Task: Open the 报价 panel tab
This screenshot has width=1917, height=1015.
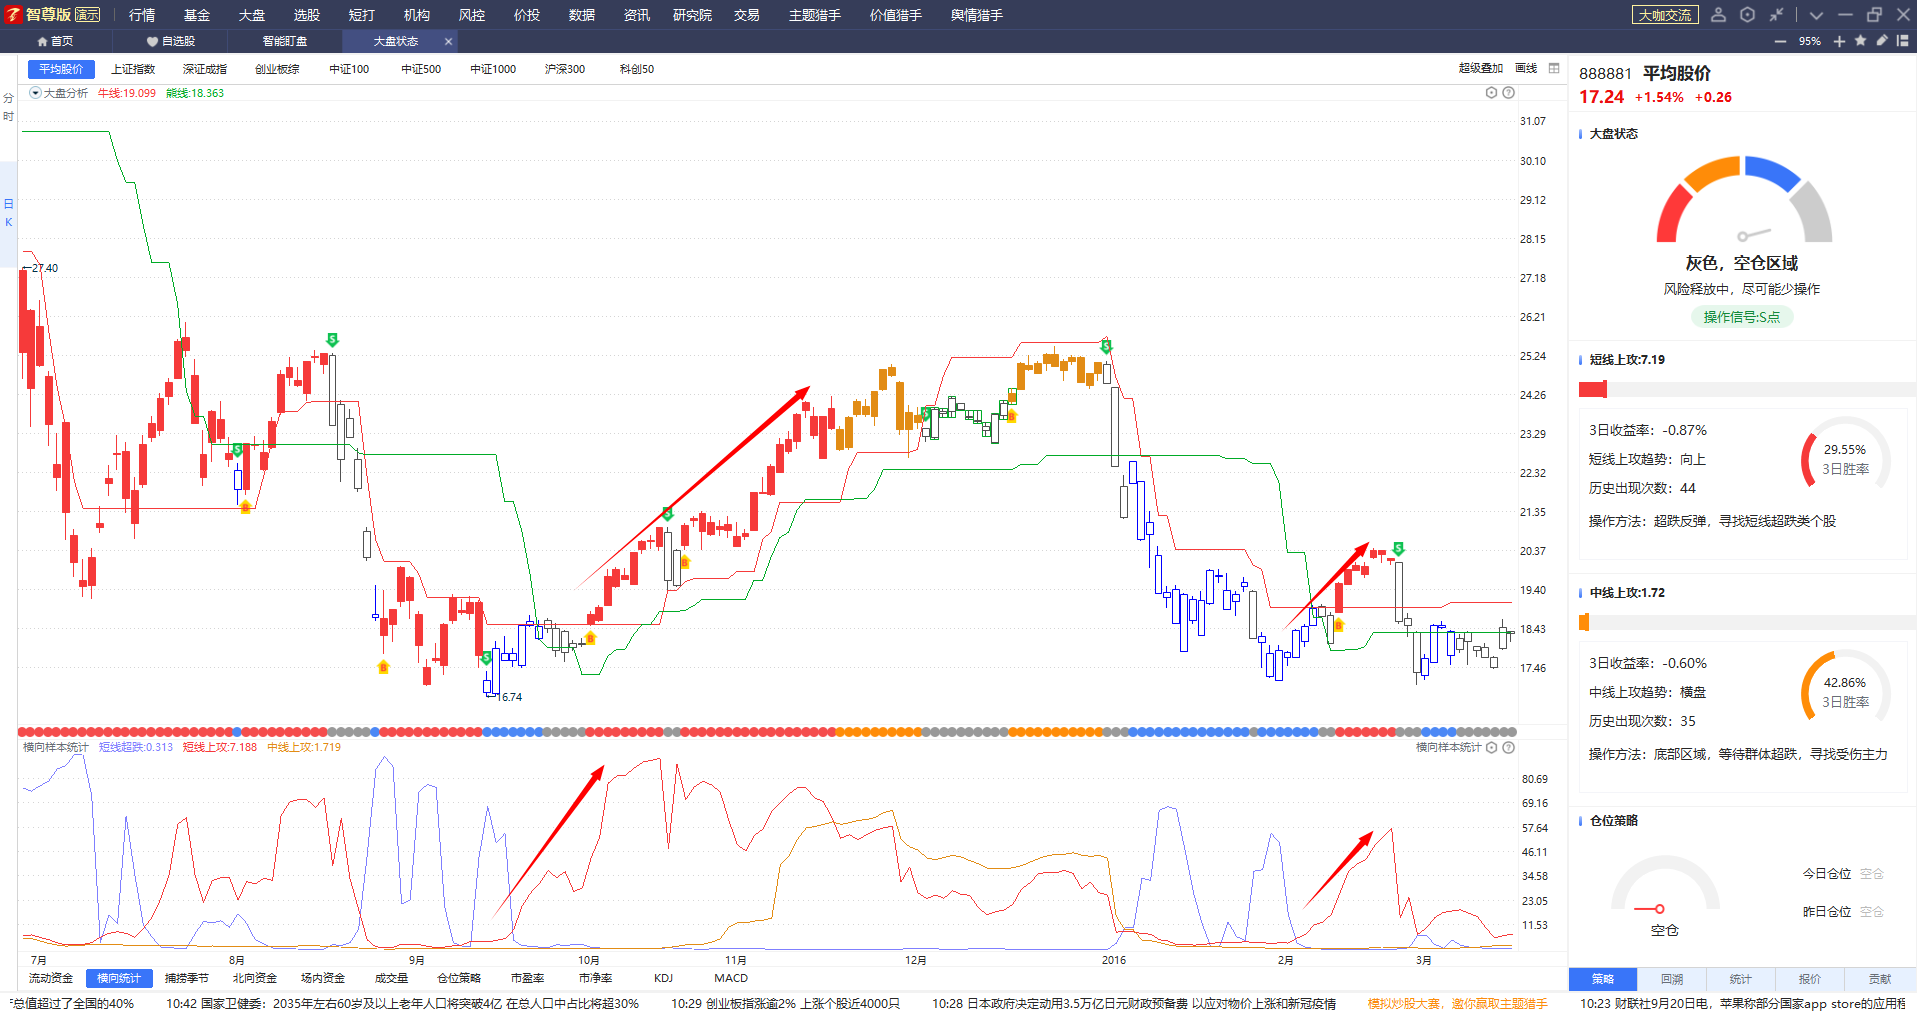Action: 1810,979
